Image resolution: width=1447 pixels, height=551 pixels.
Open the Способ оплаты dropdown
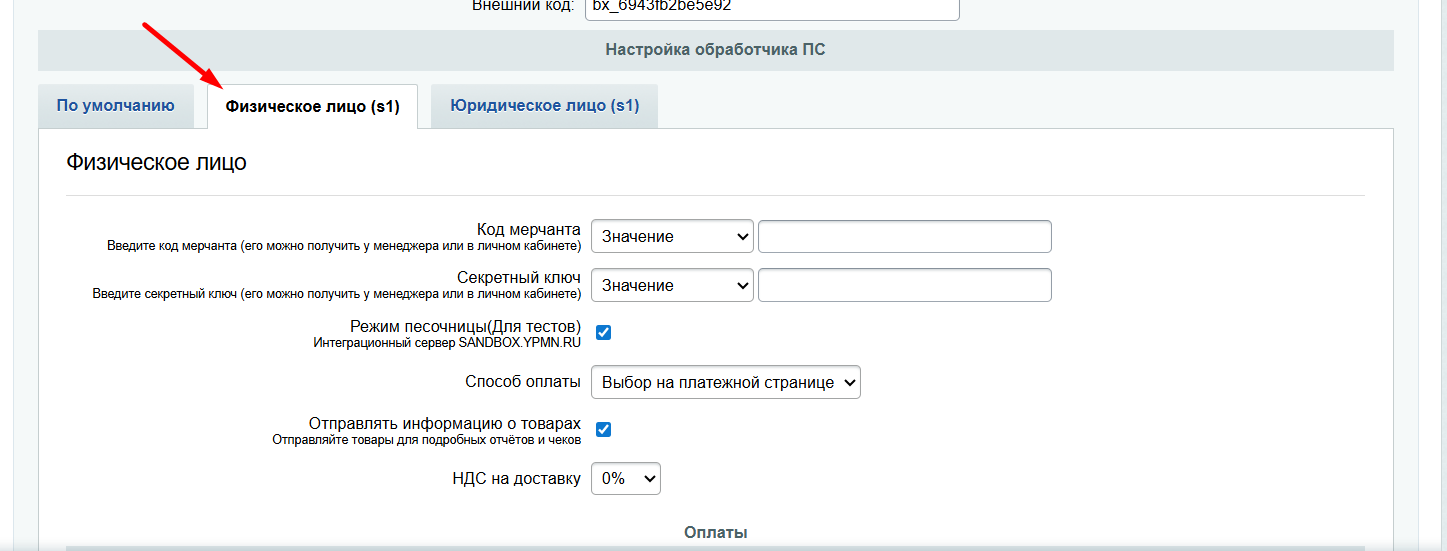726,382
